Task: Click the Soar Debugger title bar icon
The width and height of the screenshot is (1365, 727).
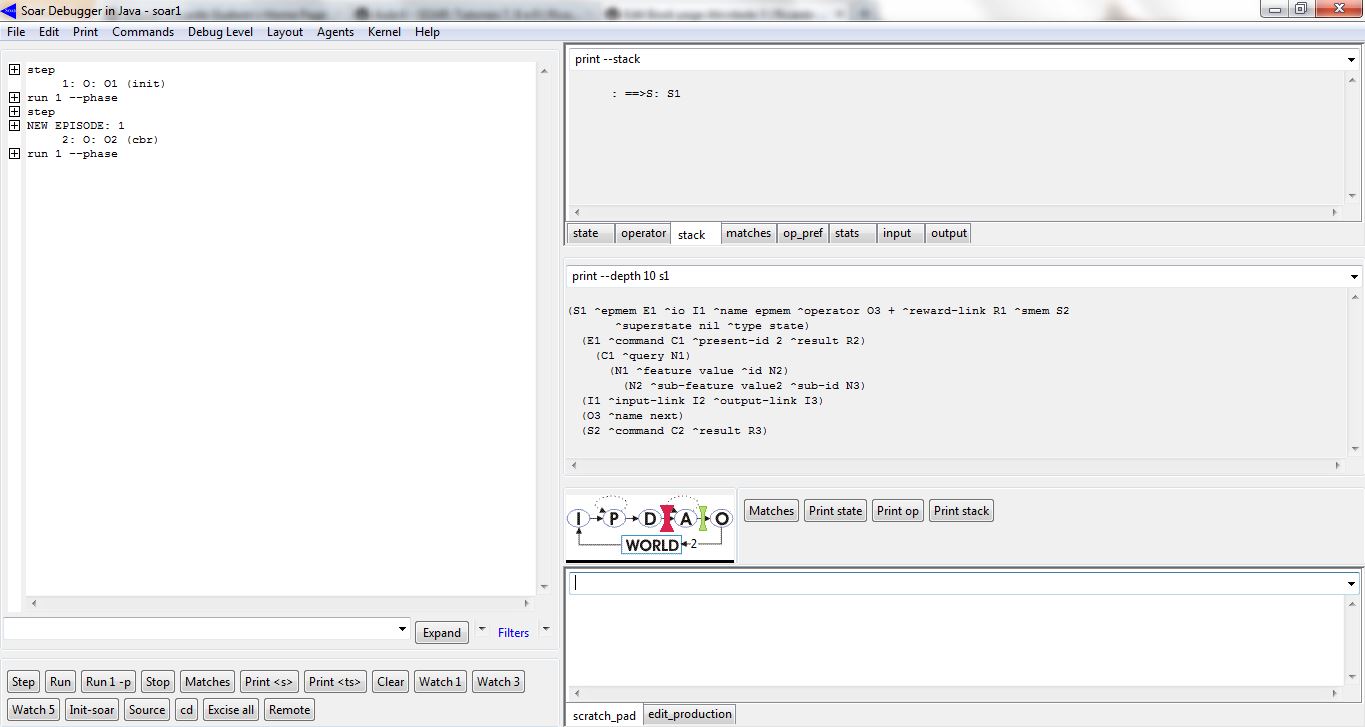Action: (9, 10)
